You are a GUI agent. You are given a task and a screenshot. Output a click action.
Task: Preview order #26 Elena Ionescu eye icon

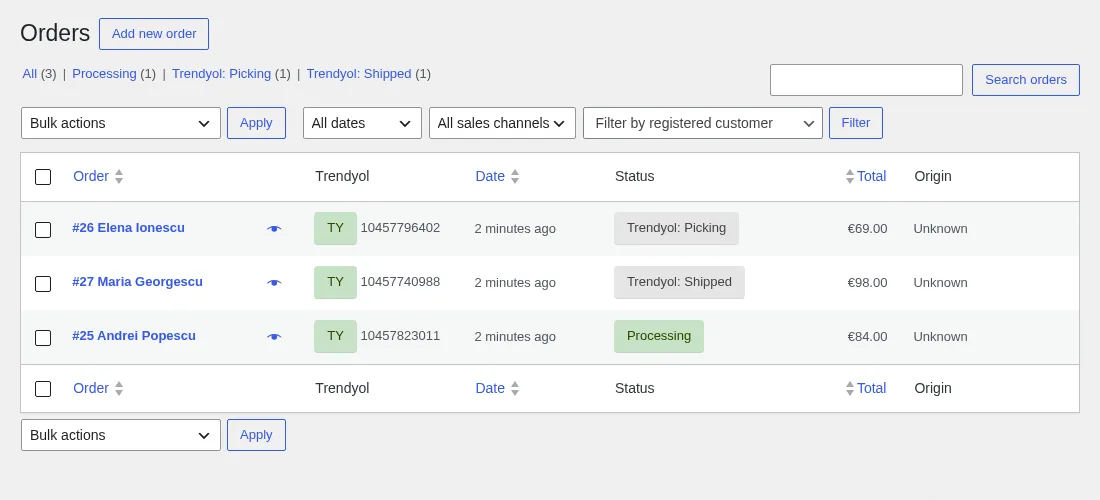point(274,229)
